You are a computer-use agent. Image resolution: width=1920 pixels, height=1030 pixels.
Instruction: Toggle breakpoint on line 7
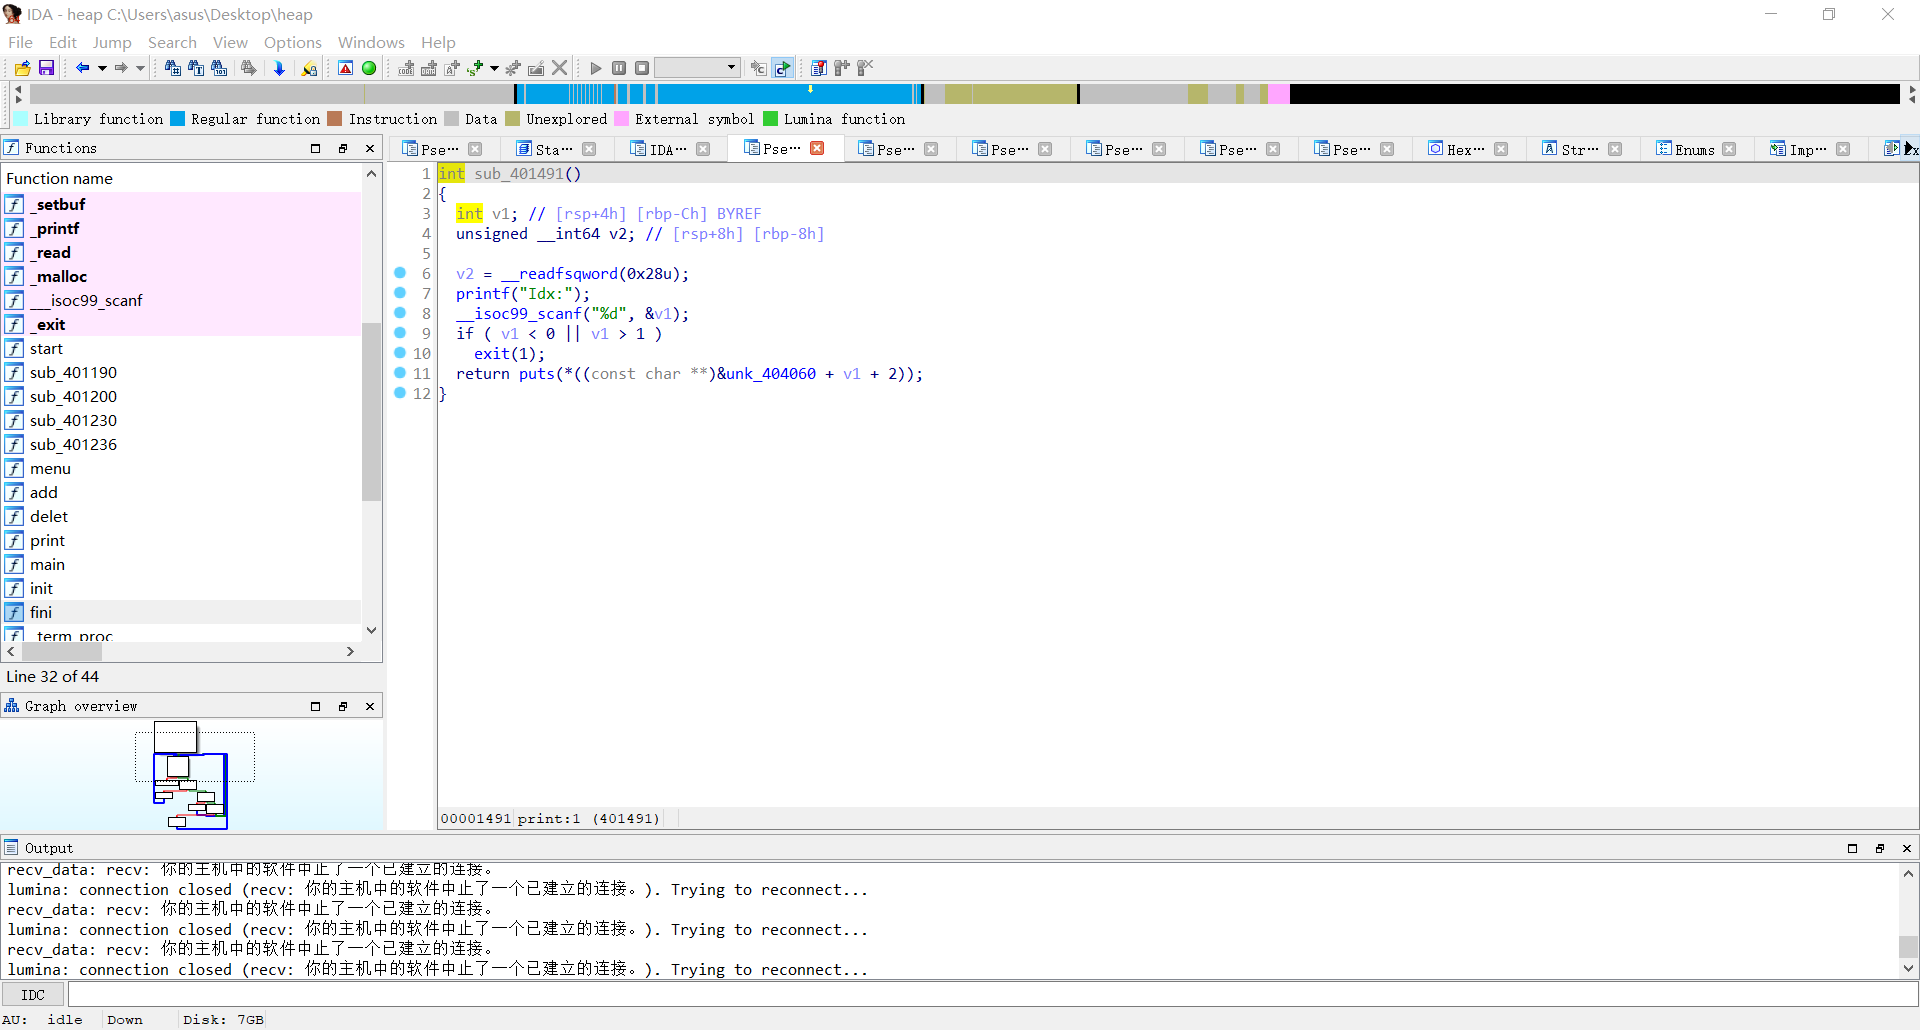coord(400,293)
